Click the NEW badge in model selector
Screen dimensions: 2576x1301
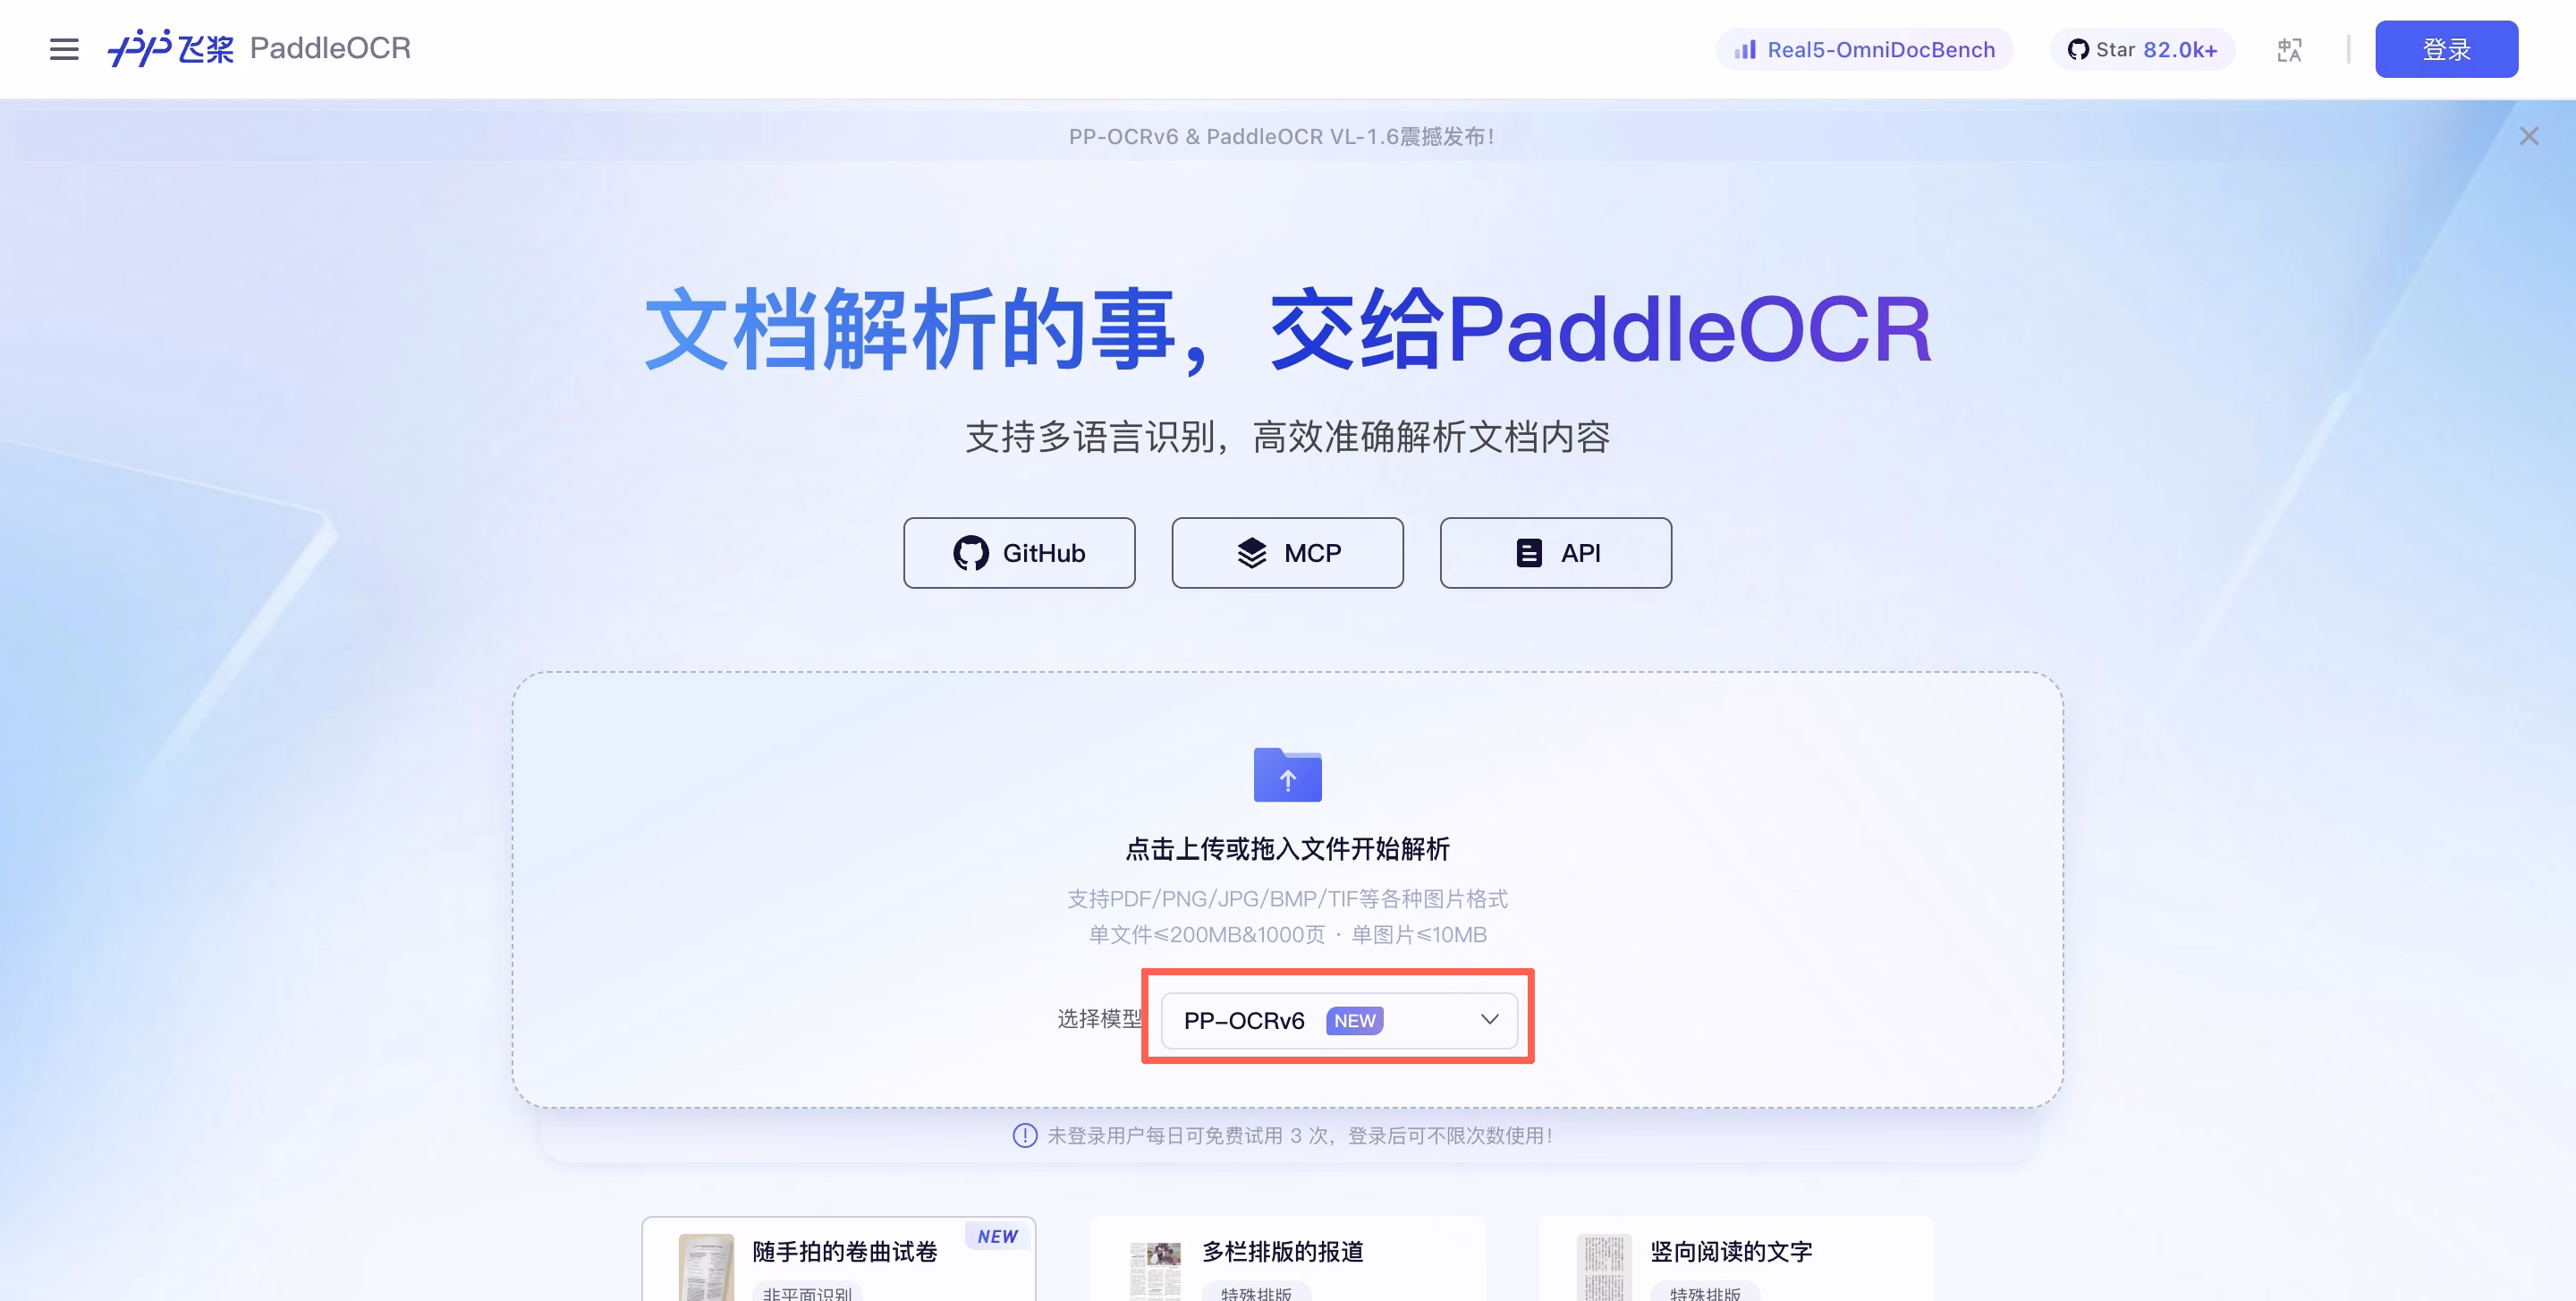(x=1354, y=1020)
